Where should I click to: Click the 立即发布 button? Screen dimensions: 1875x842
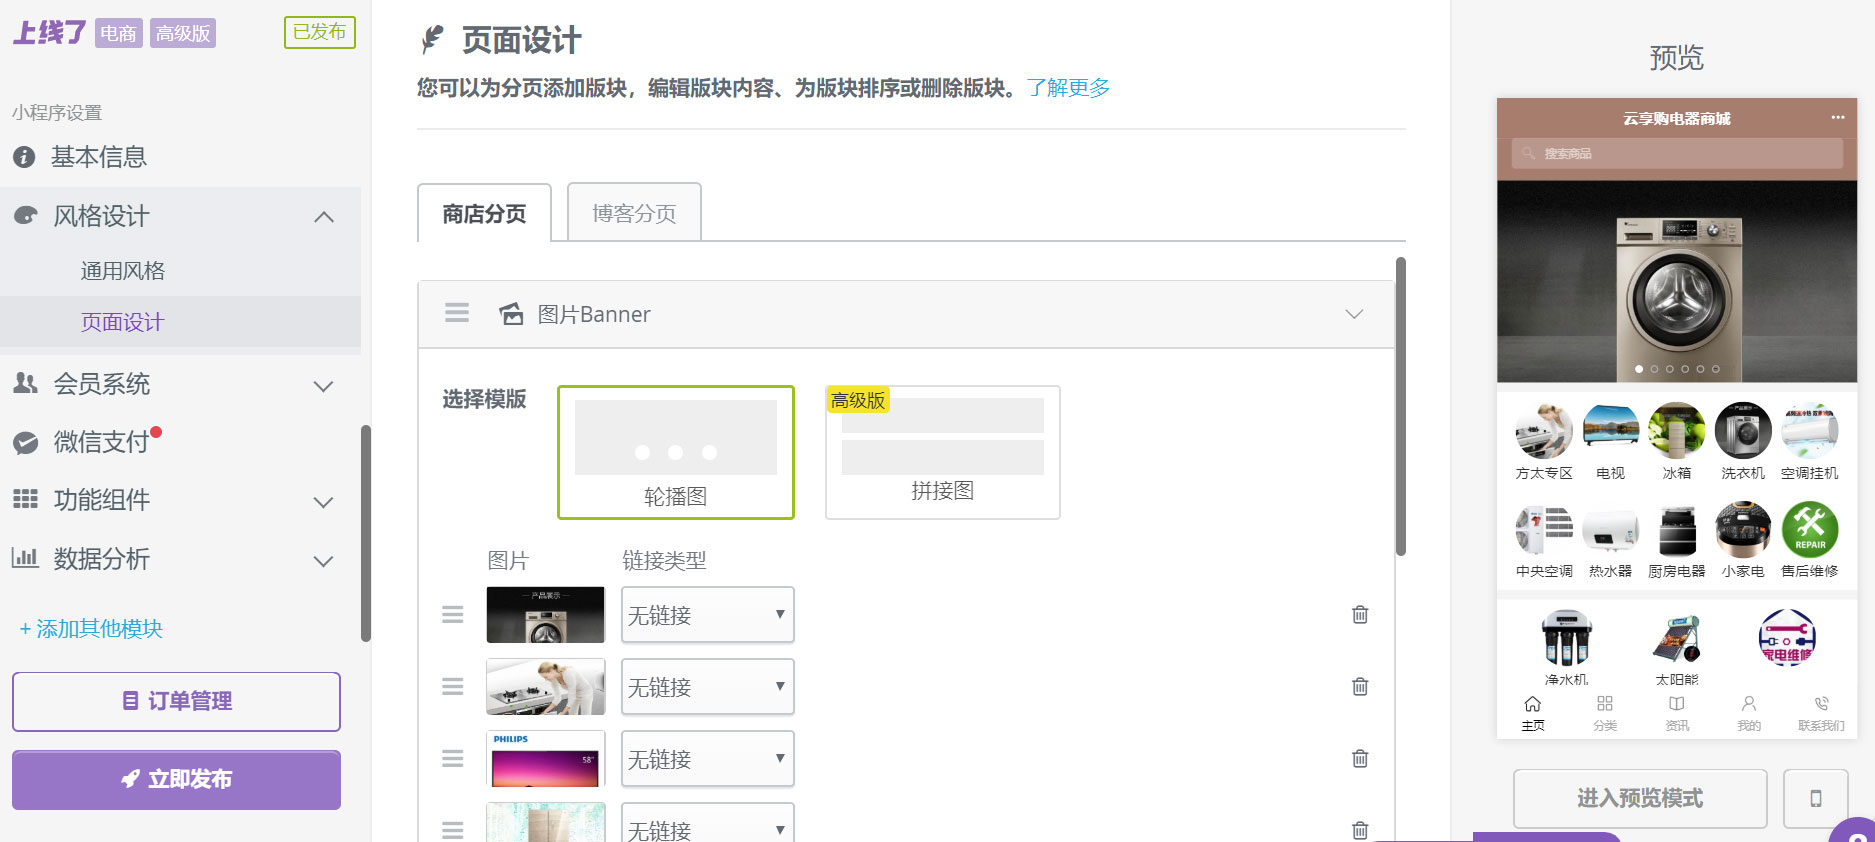tap(176, 779)
